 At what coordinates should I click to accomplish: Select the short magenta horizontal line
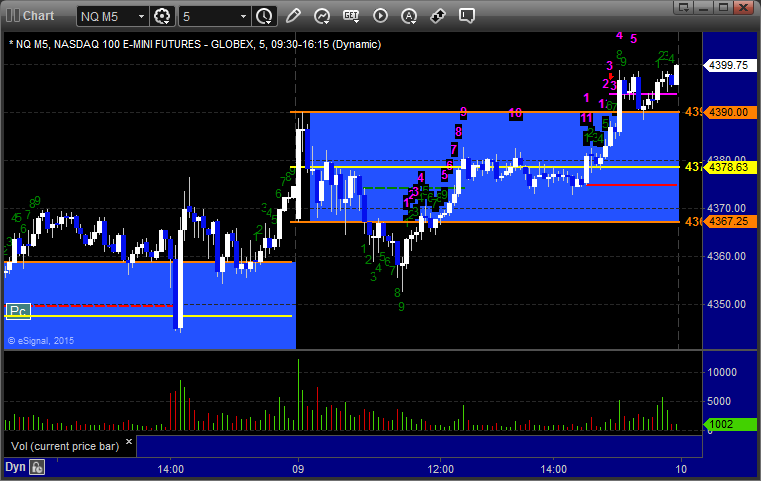click(x=643, y=94)
